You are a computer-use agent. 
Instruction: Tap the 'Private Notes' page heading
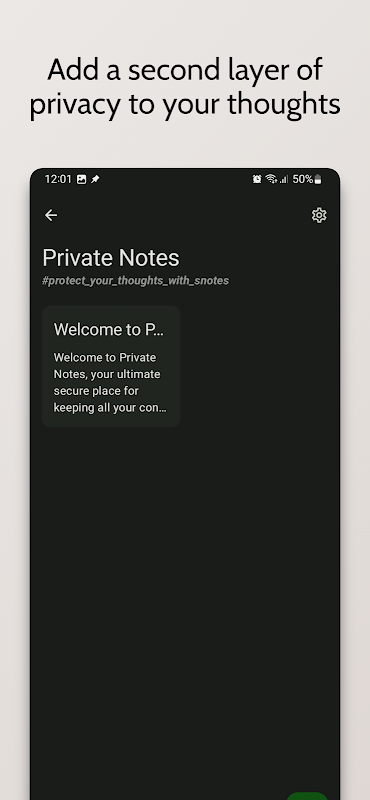coord(111,258)
